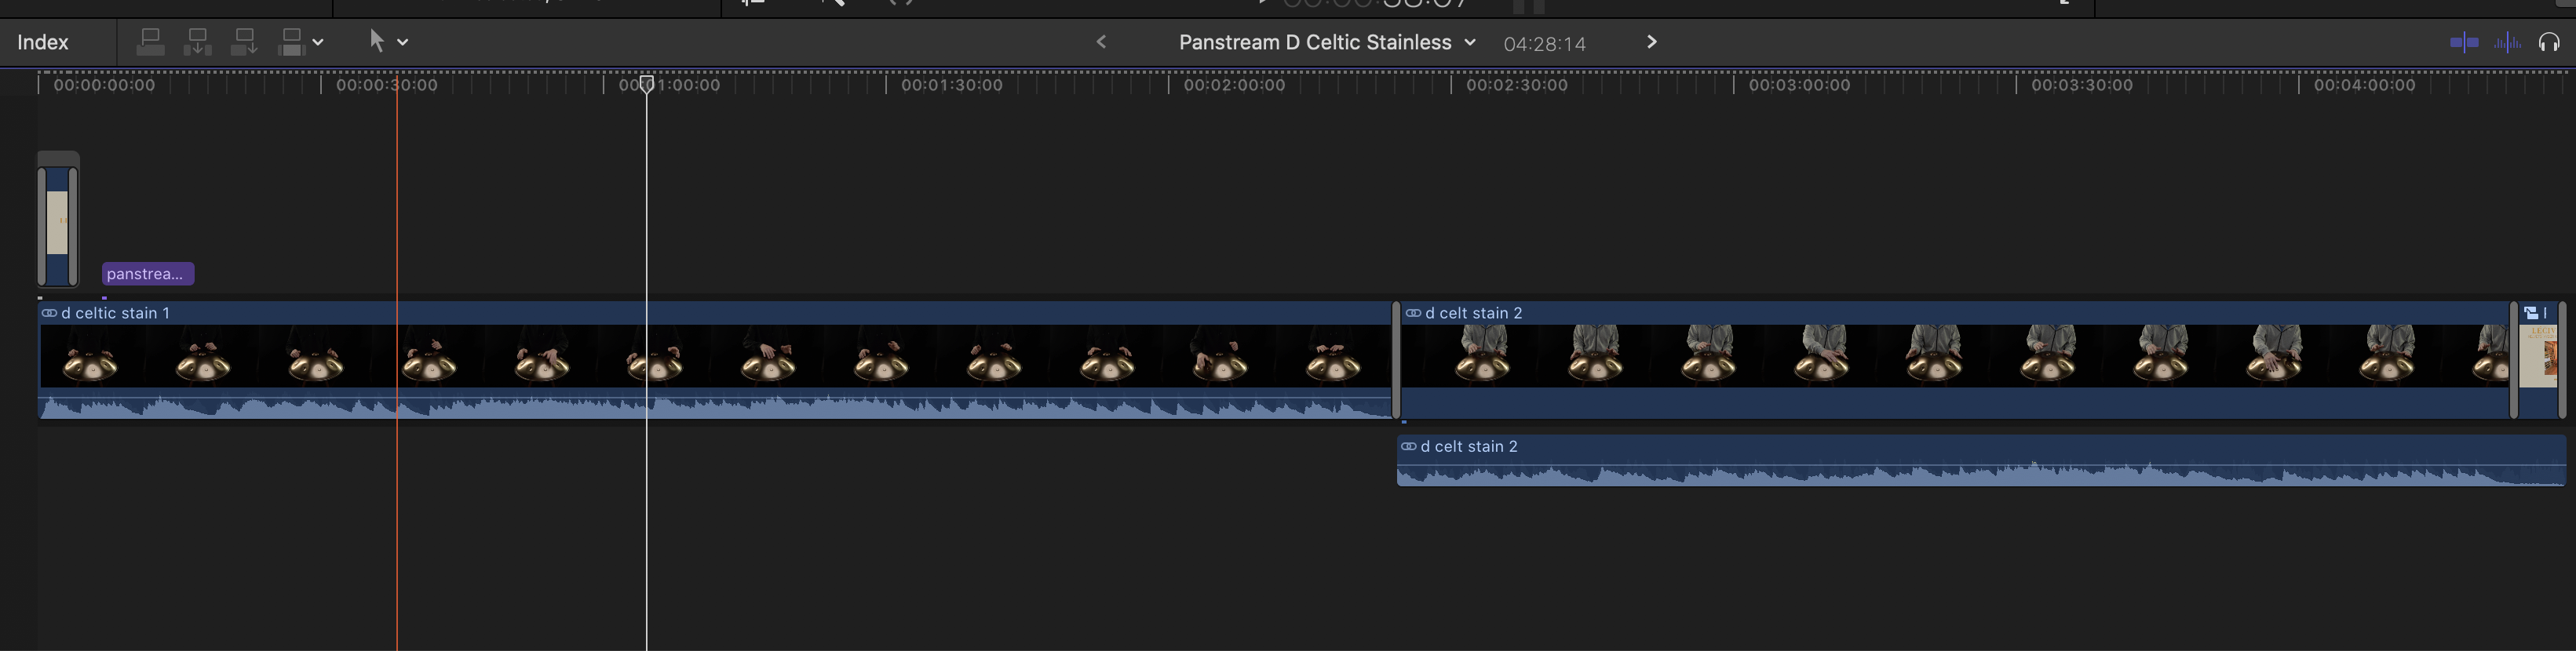This screenshot has width=2576, height=651.
Task: Click the ruler at 00:00:00:00
Action: (104, 85)
